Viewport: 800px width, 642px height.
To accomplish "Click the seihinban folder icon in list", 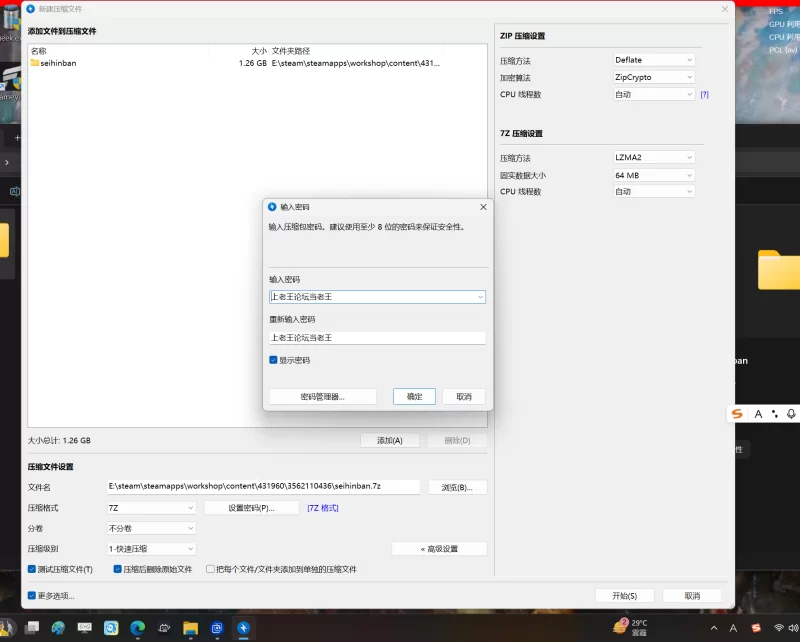I will click(x=35, y=63).
